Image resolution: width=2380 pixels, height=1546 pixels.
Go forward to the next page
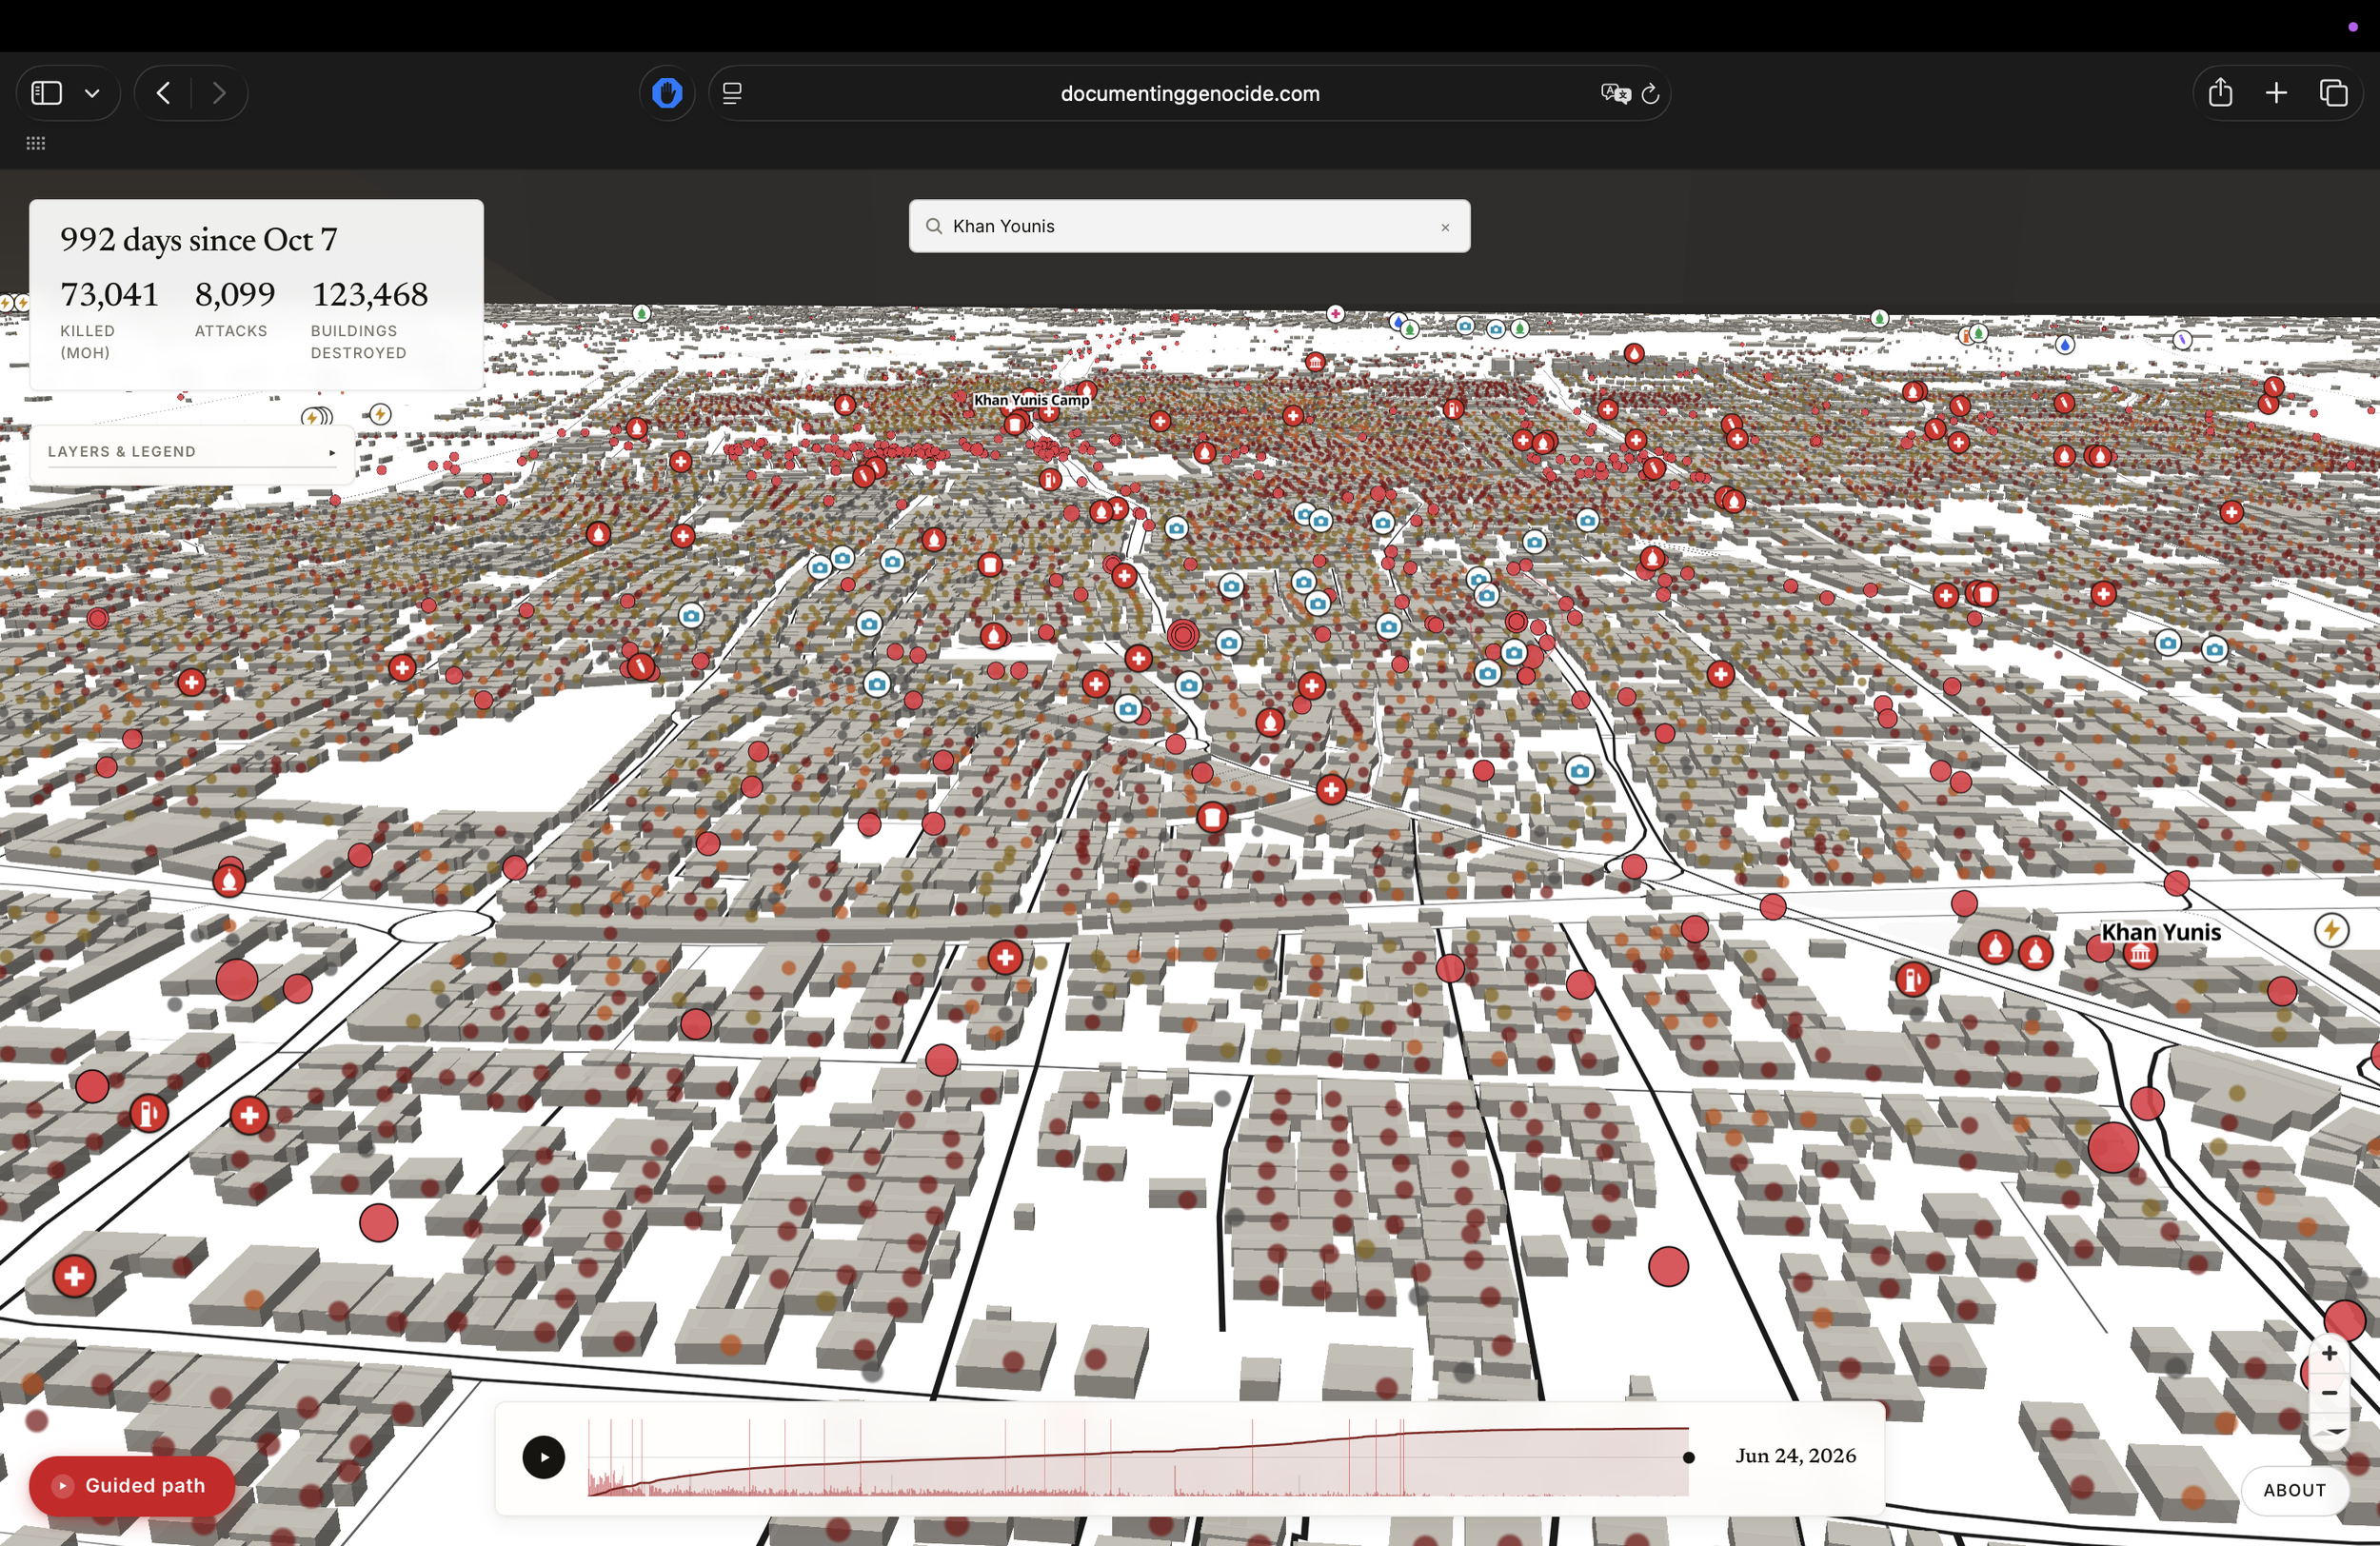point(219,93)
